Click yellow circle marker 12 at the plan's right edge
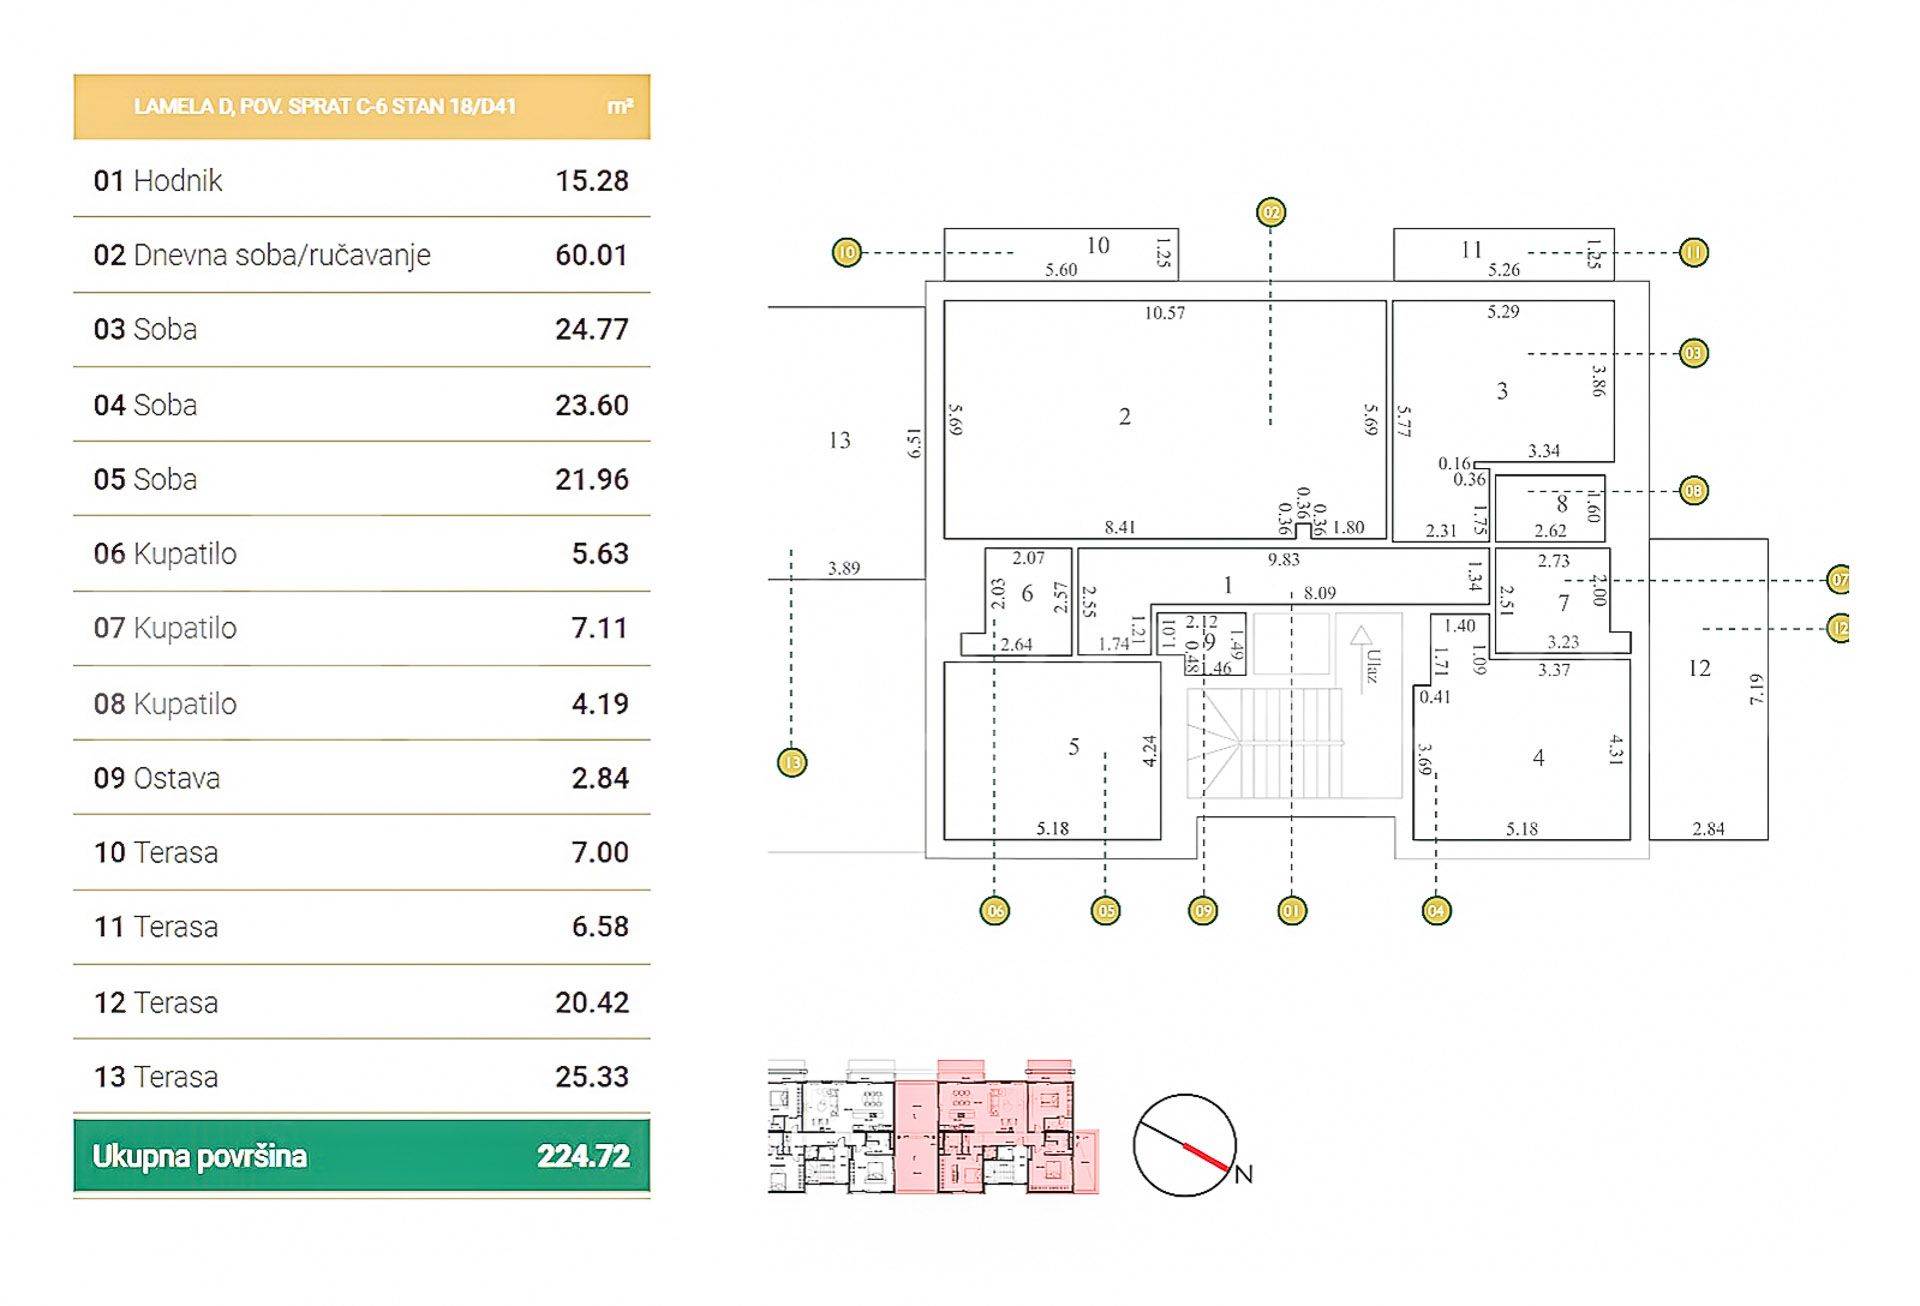Viewport: 1920px width, 1306px height. [1838, 628]
